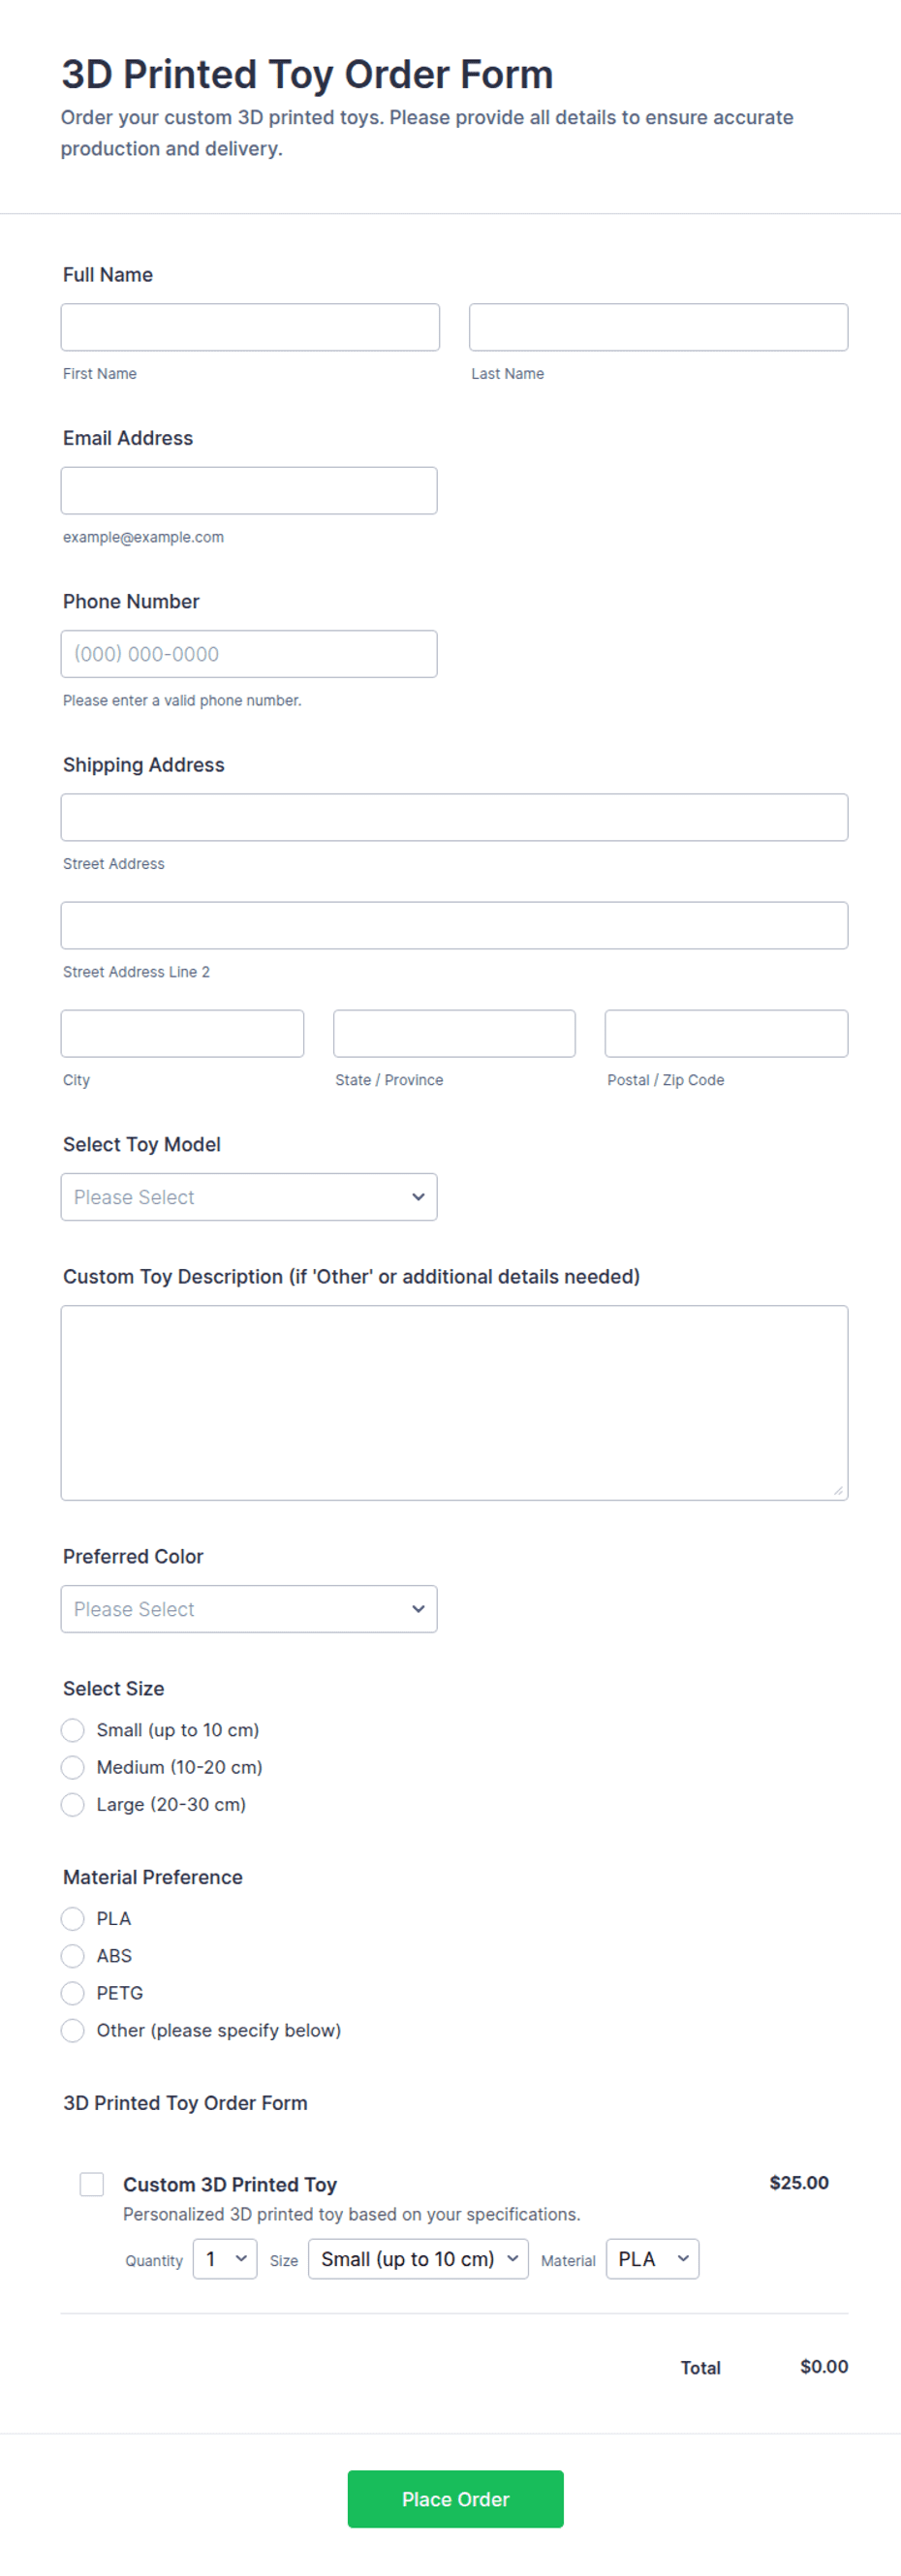This screenshot has width=901, height=2576.
Task: Click the First Name input field
Action: coord(250,327)
